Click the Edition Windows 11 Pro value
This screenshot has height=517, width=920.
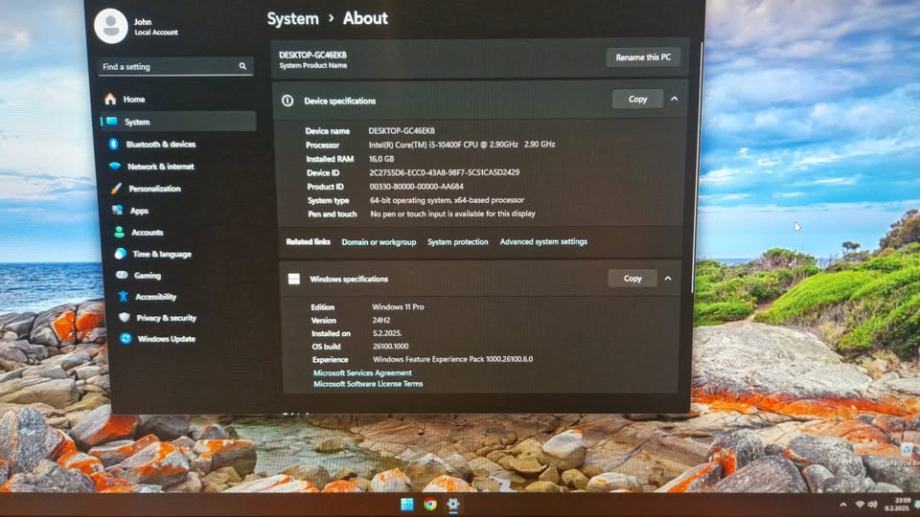(398, 307)
